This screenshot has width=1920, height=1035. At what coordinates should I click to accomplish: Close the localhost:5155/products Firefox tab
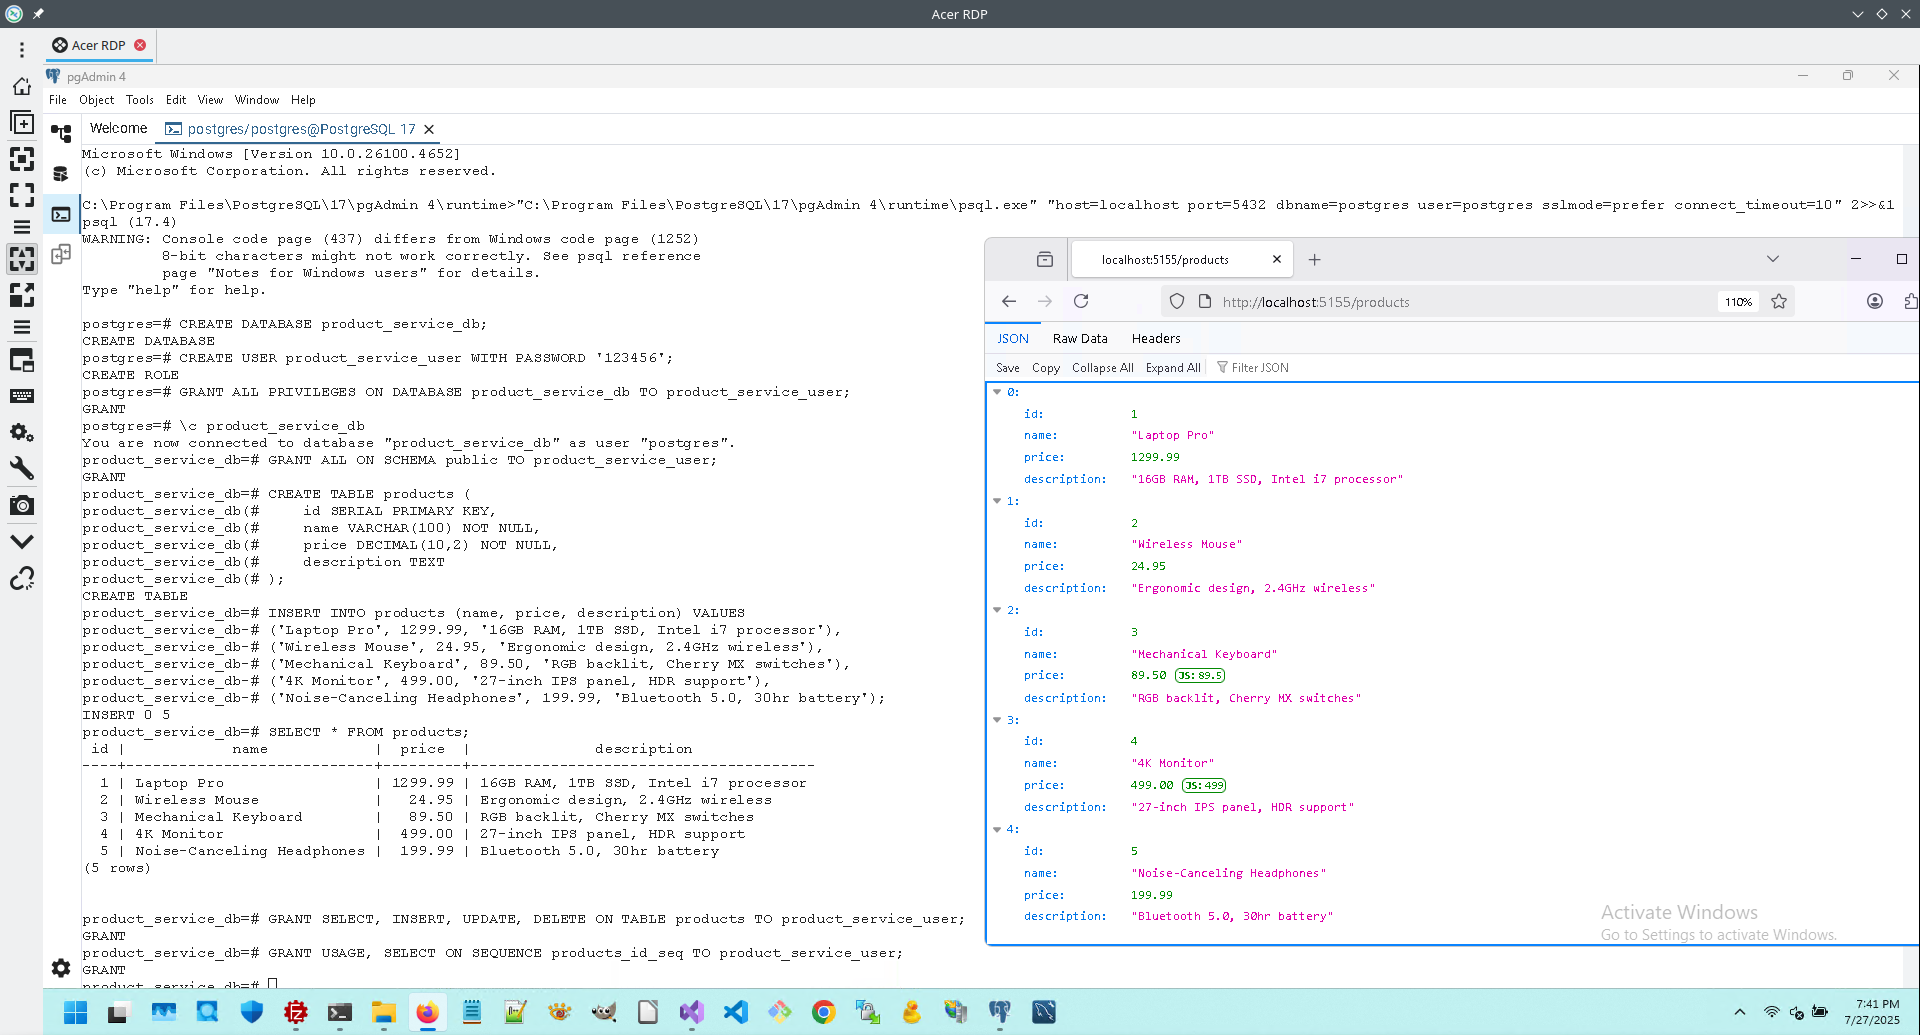pos(1277,259)
